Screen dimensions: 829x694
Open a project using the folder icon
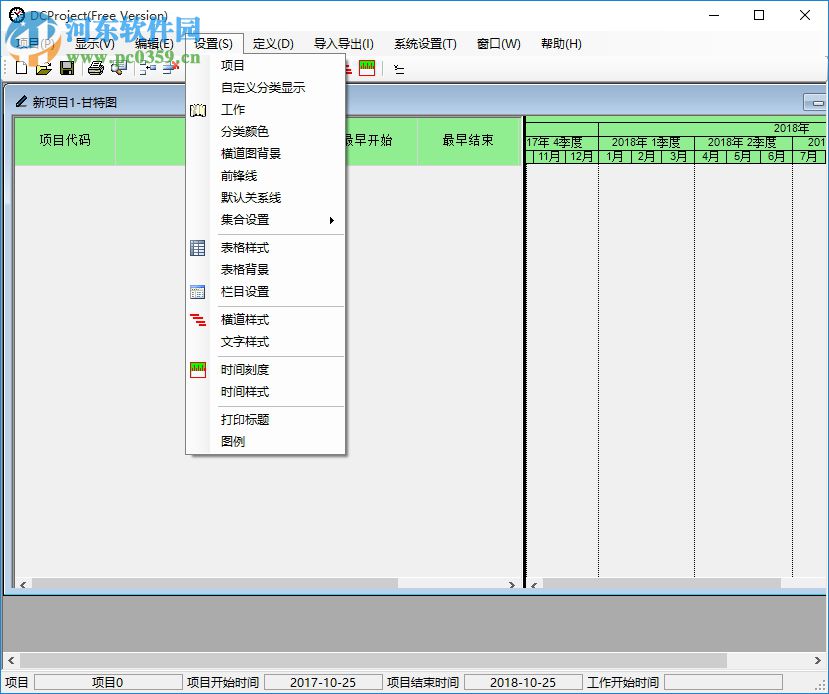point(43,67)
